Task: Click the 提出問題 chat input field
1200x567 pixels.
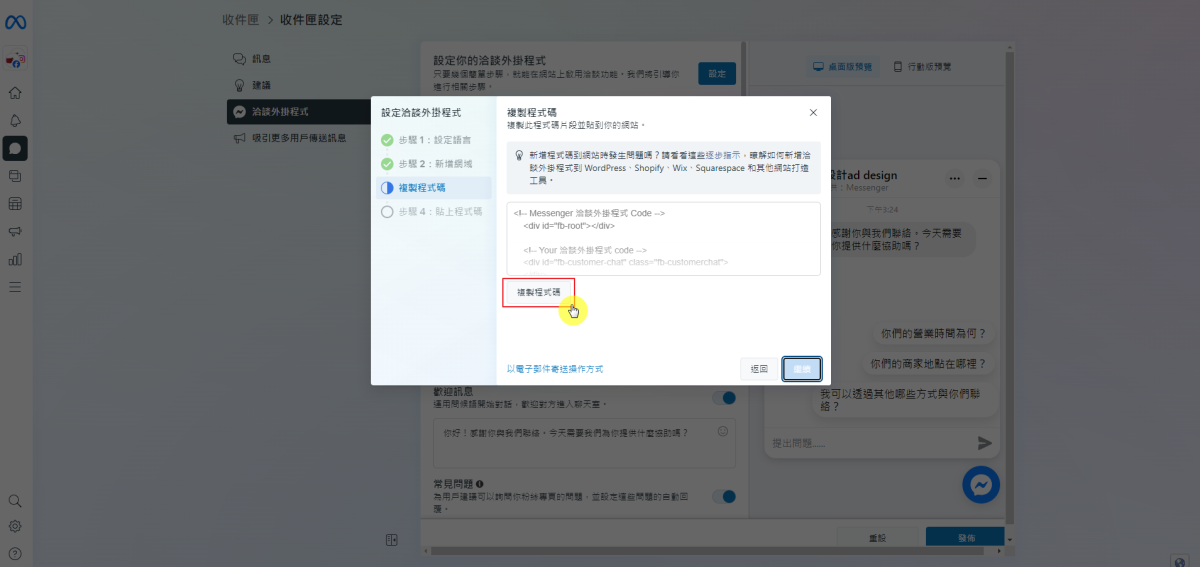Action: click(x=870, y=442)
